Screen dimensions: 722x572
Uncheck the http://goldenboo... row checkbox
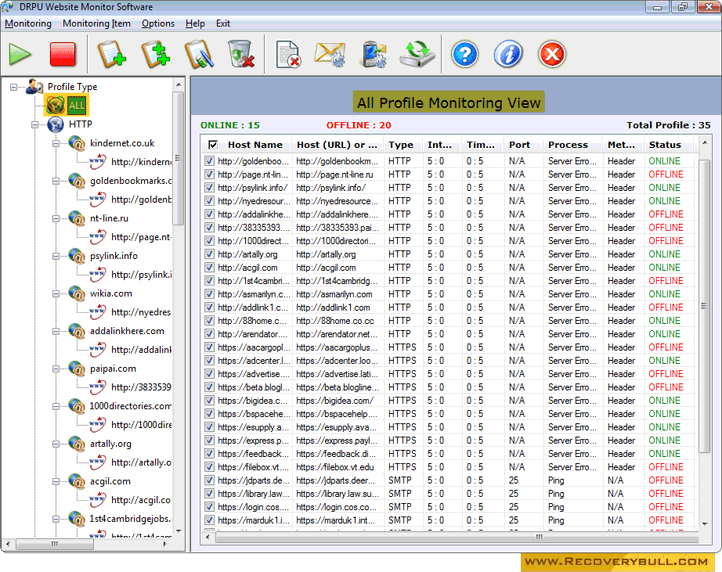point(210,161)
